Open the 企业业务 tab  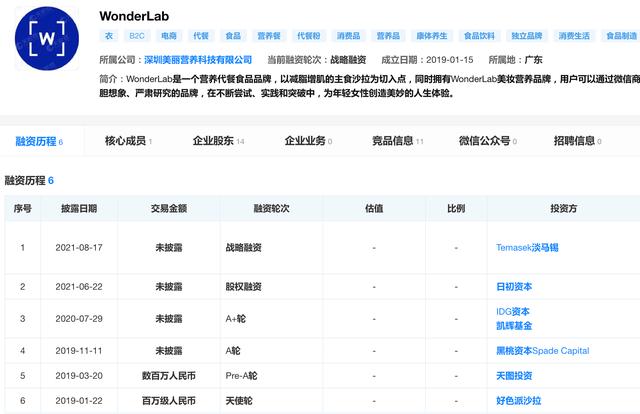[308, 141]
